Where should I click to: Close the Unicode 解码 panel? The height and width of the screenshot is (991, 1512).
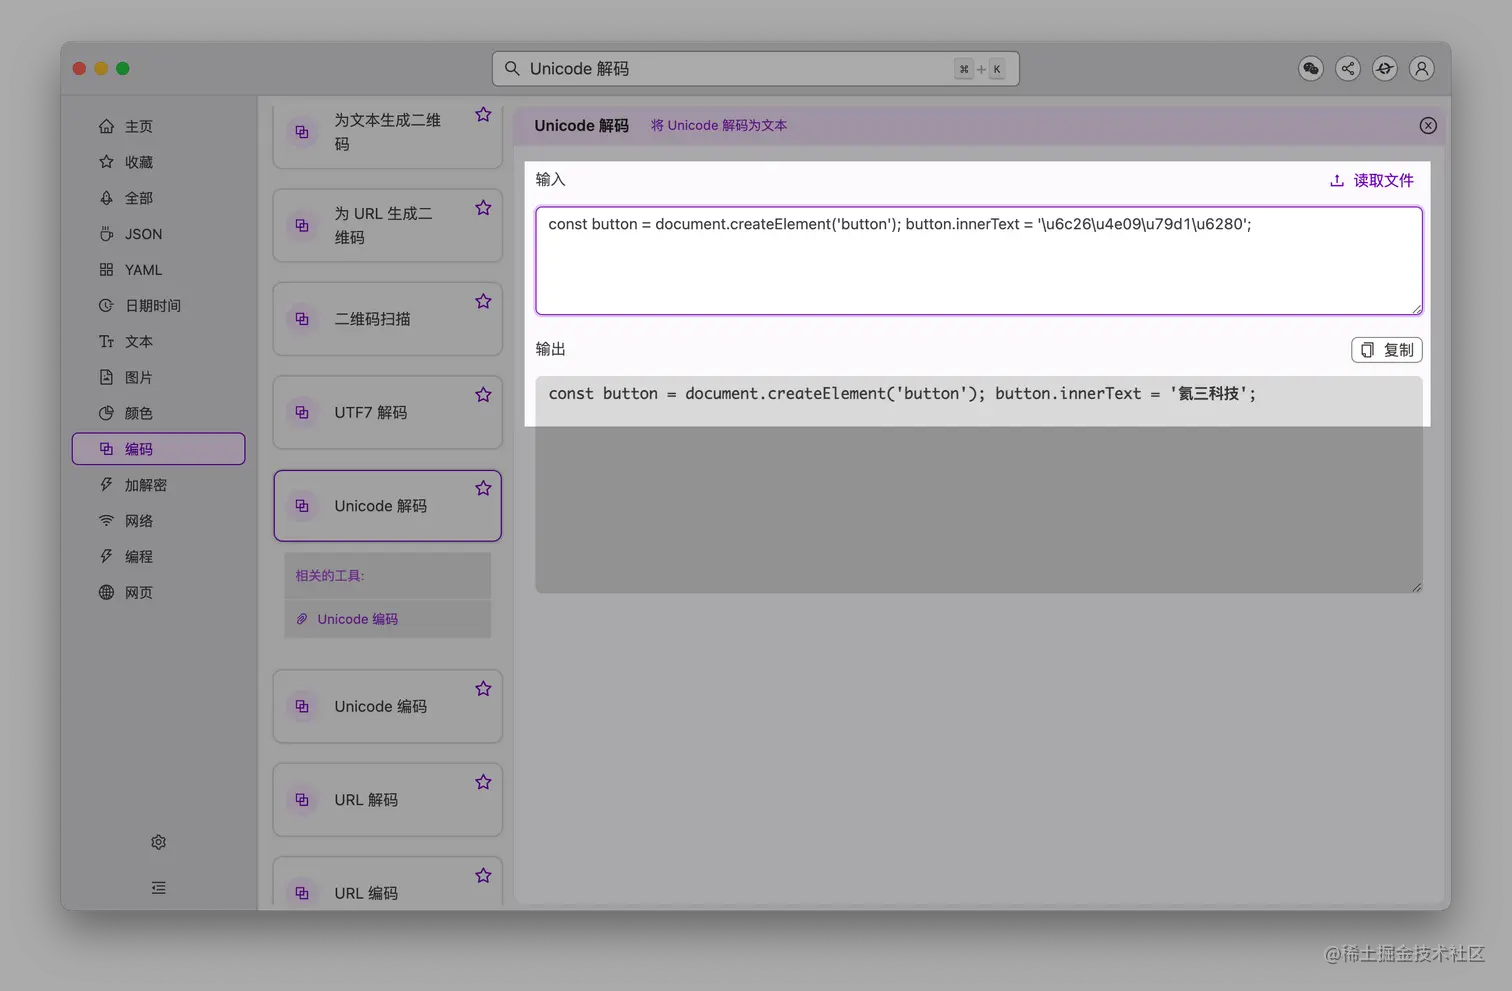[x=1428, y=126]
